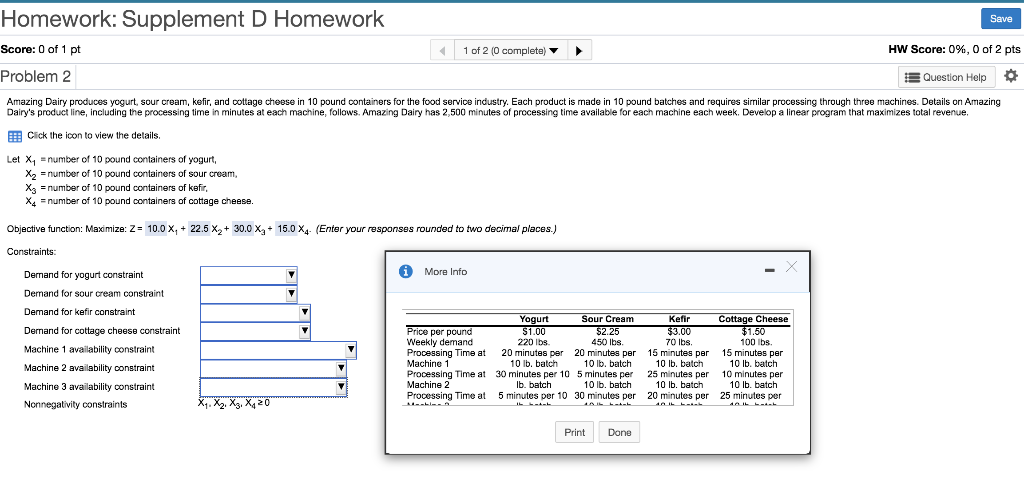The width and height of the screenshot is (1024, 491).
Task: Click the table icon to view details
Action: click(x=14, y=136)
